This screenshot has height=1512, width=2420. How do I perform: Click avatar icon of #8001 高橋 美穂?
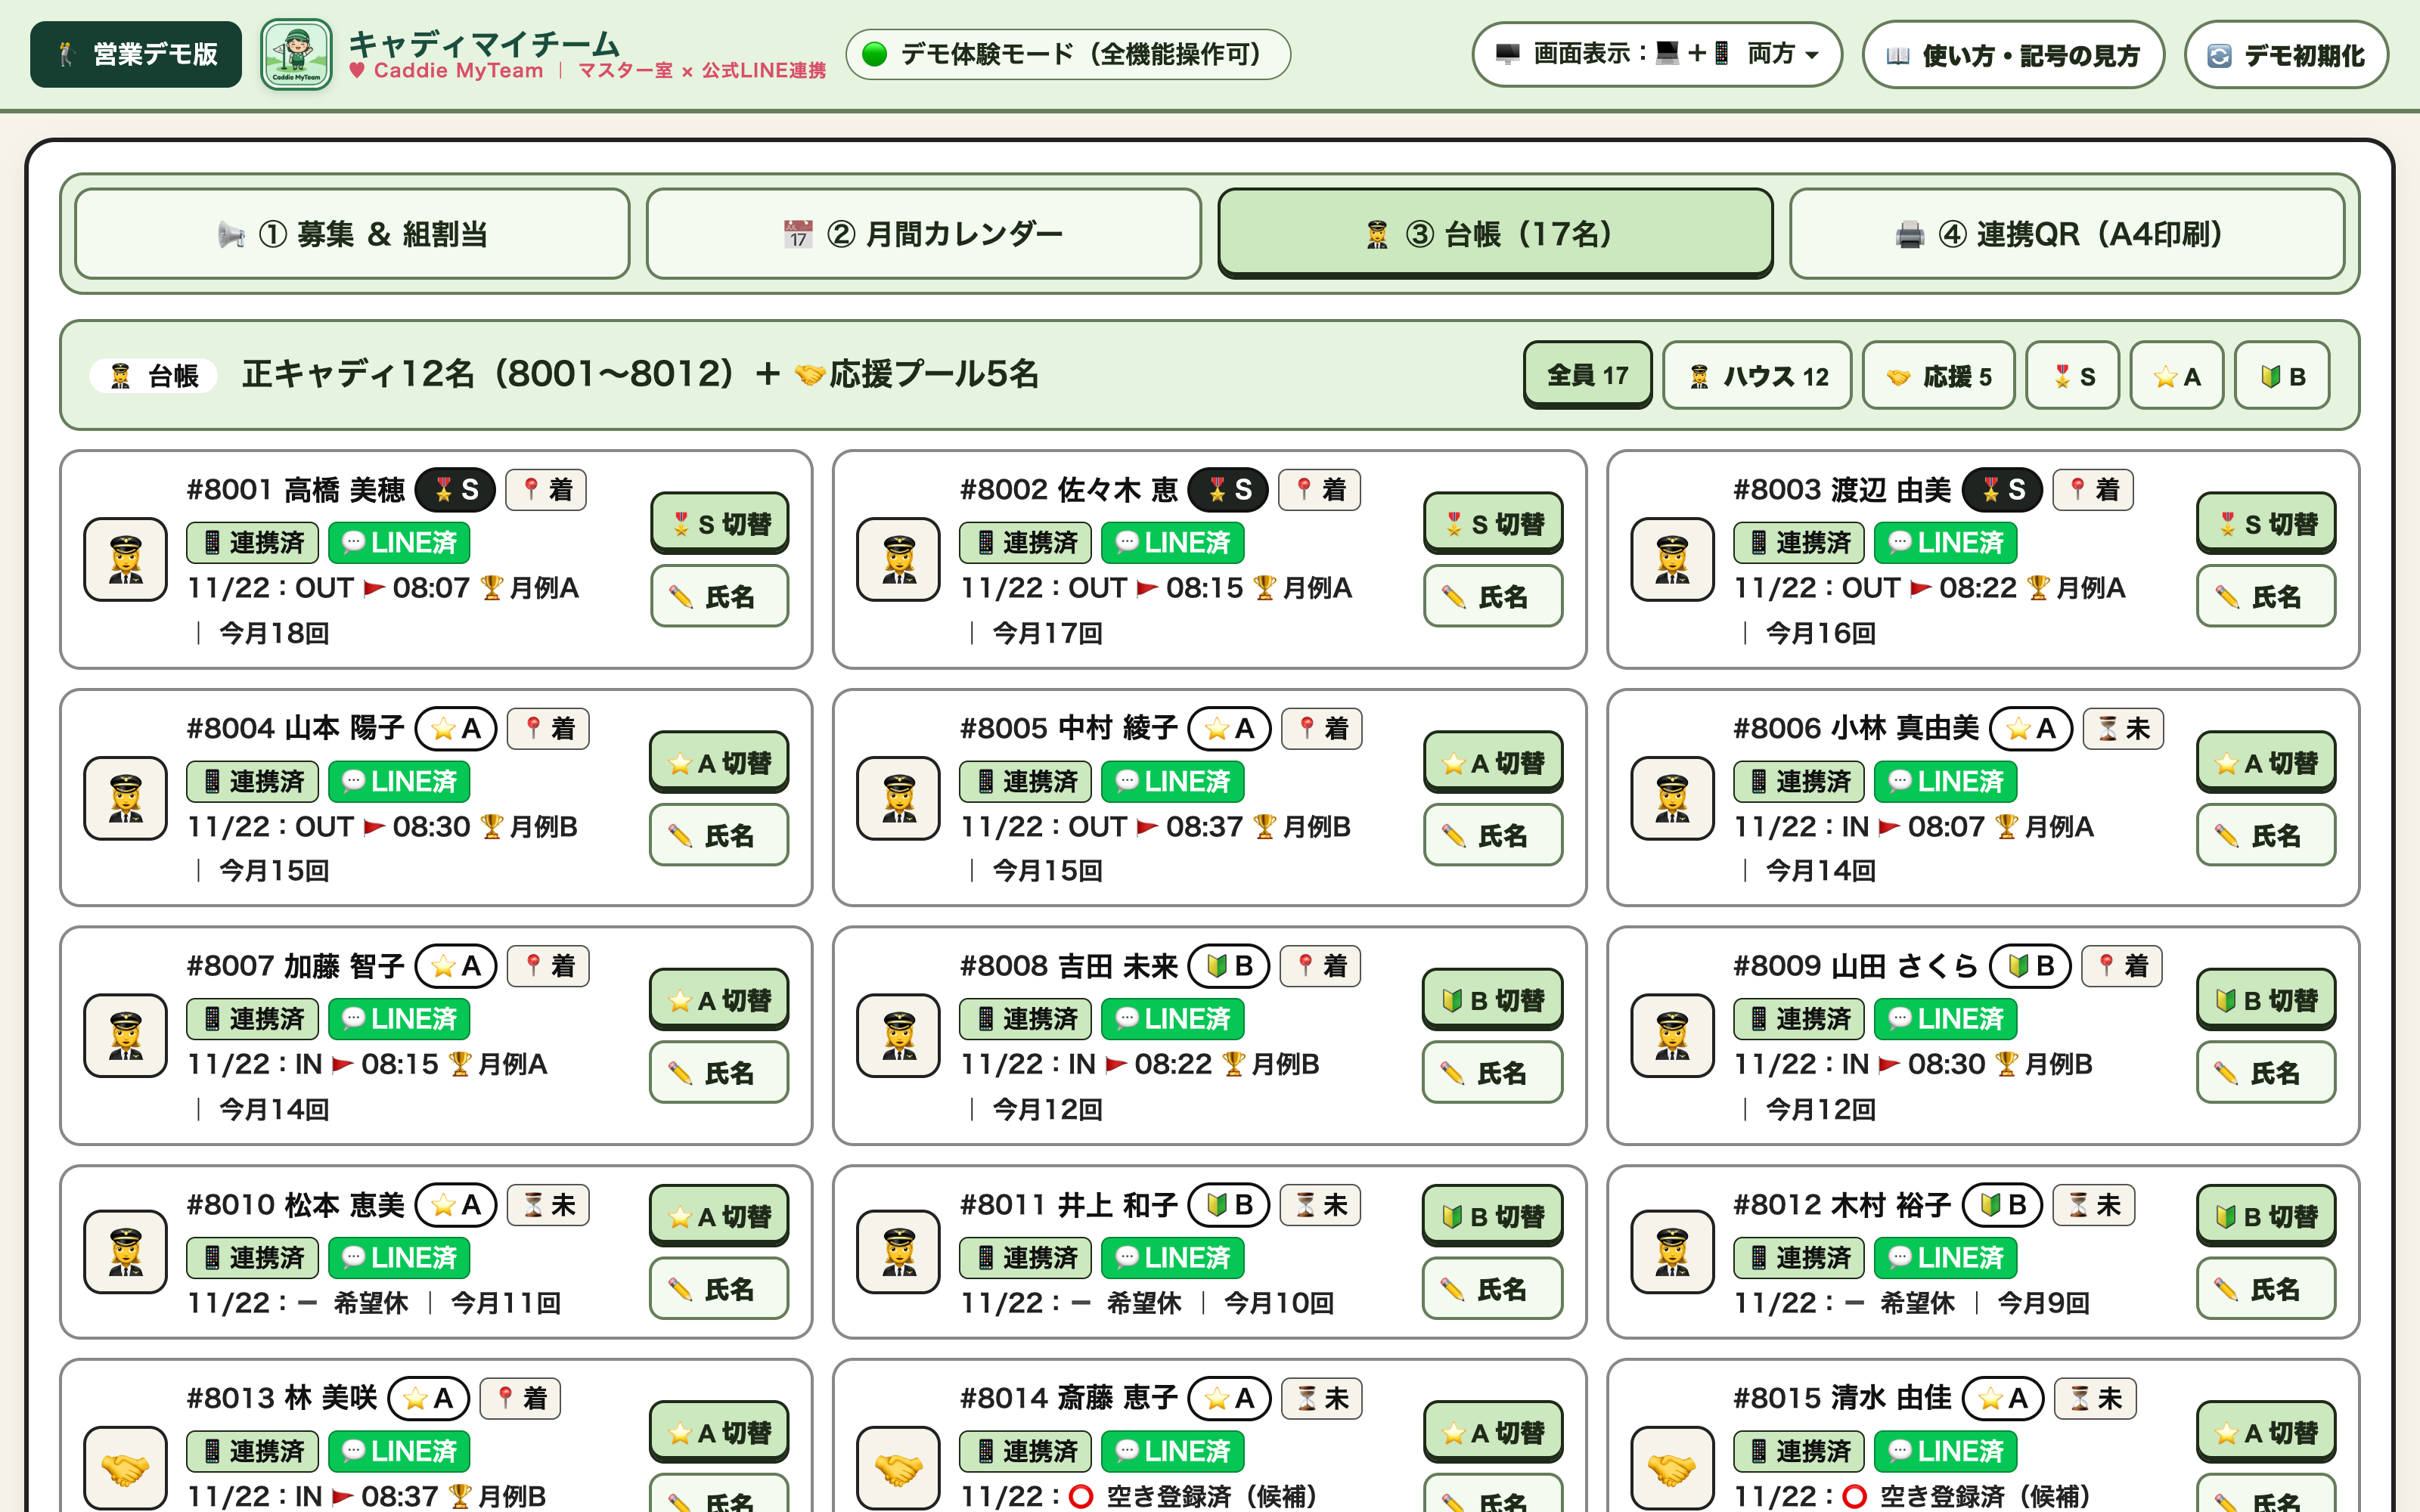pyautogui.click(x=126, y=559)
